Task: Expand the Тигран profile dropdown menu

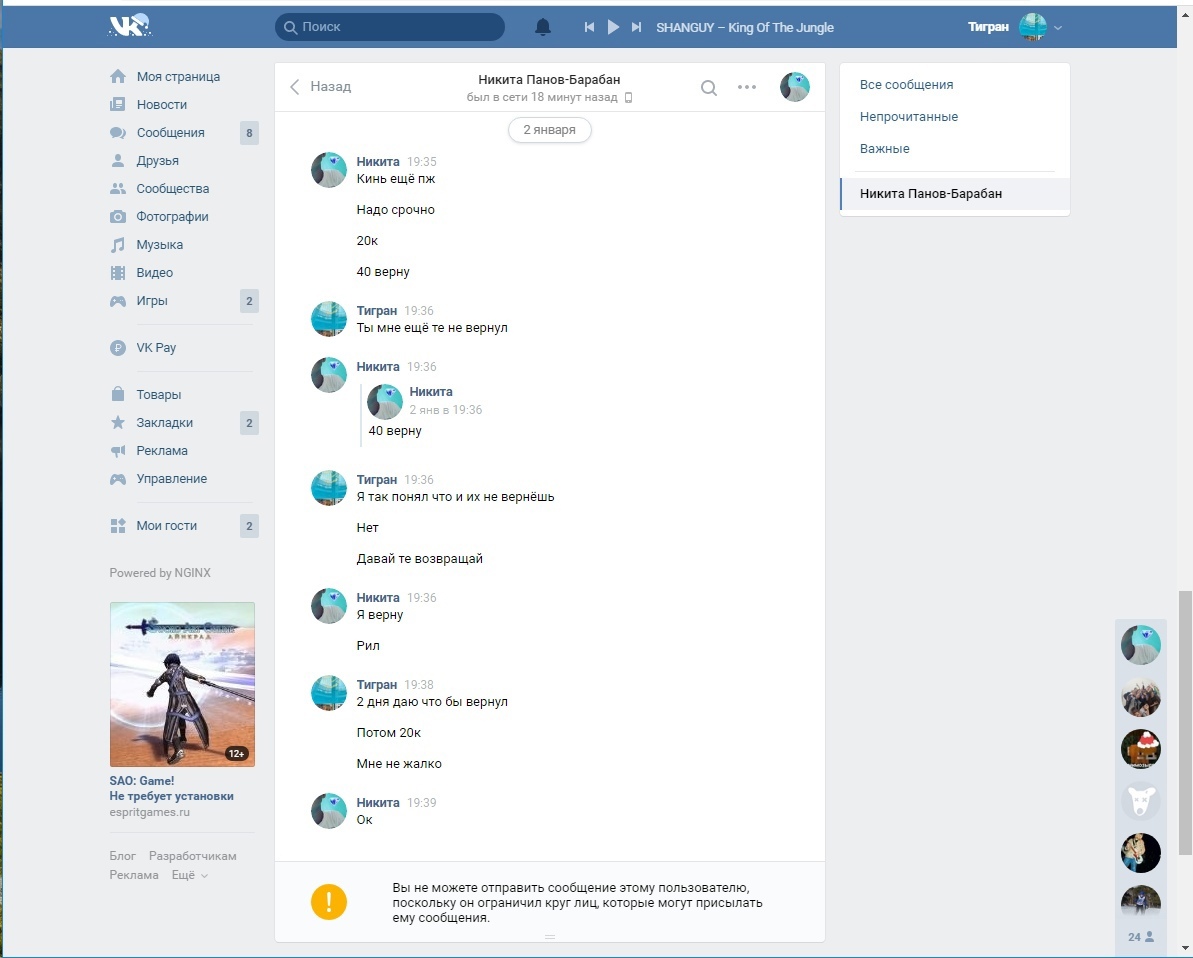Action: click(x=1058, y=28)
